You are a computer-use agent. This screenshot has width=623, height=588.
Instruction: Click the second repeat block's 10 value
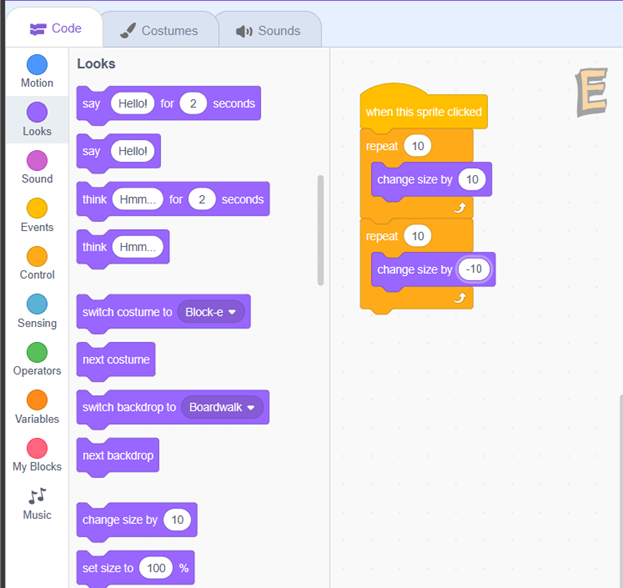(418, 236)
